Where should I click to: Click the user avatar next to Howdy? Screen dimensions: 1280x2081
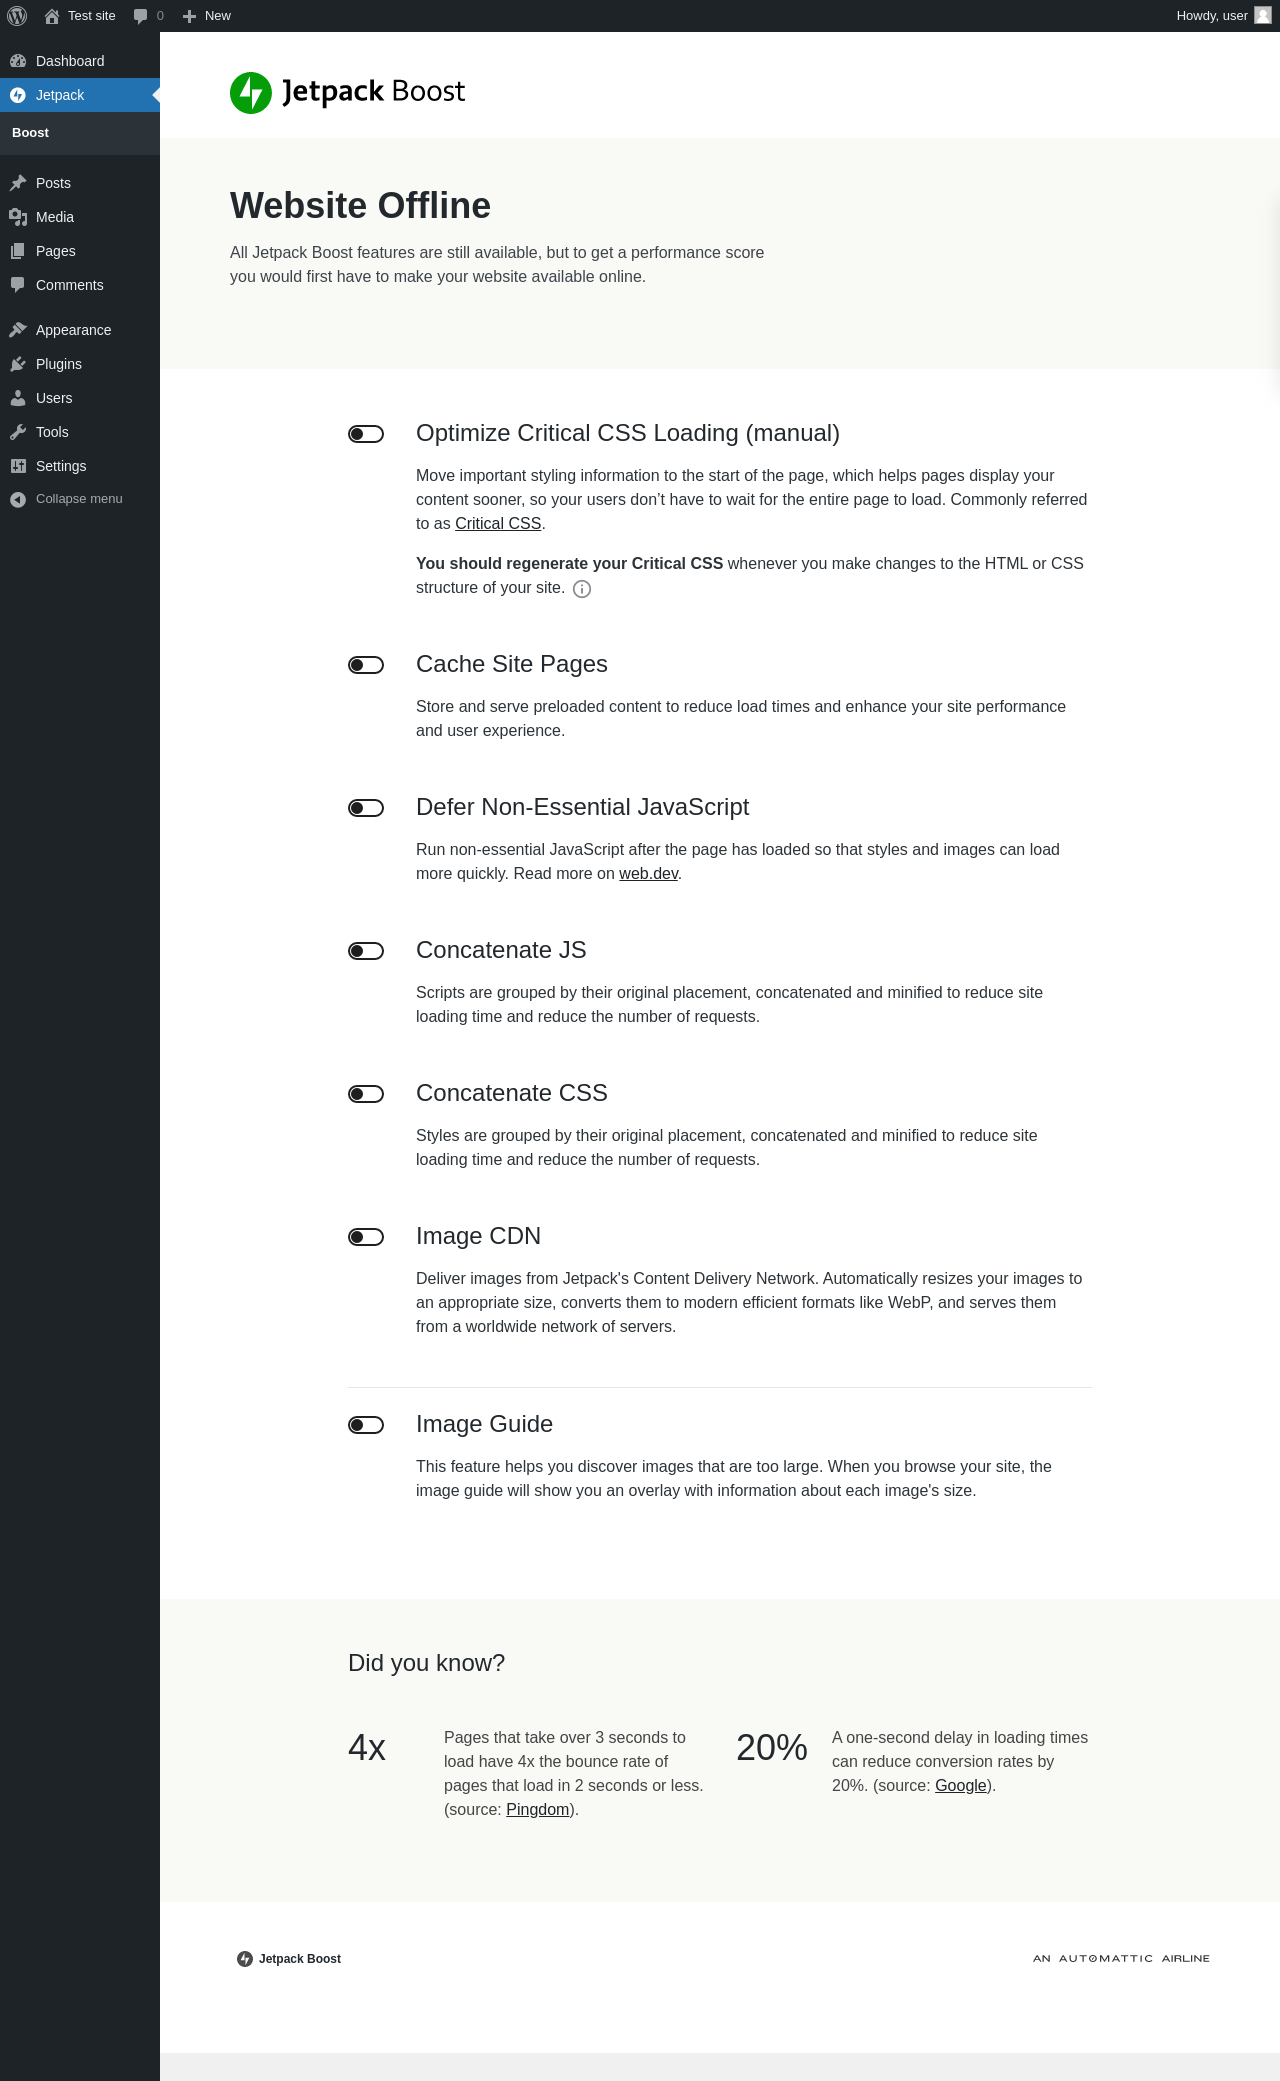point(1263,16)
